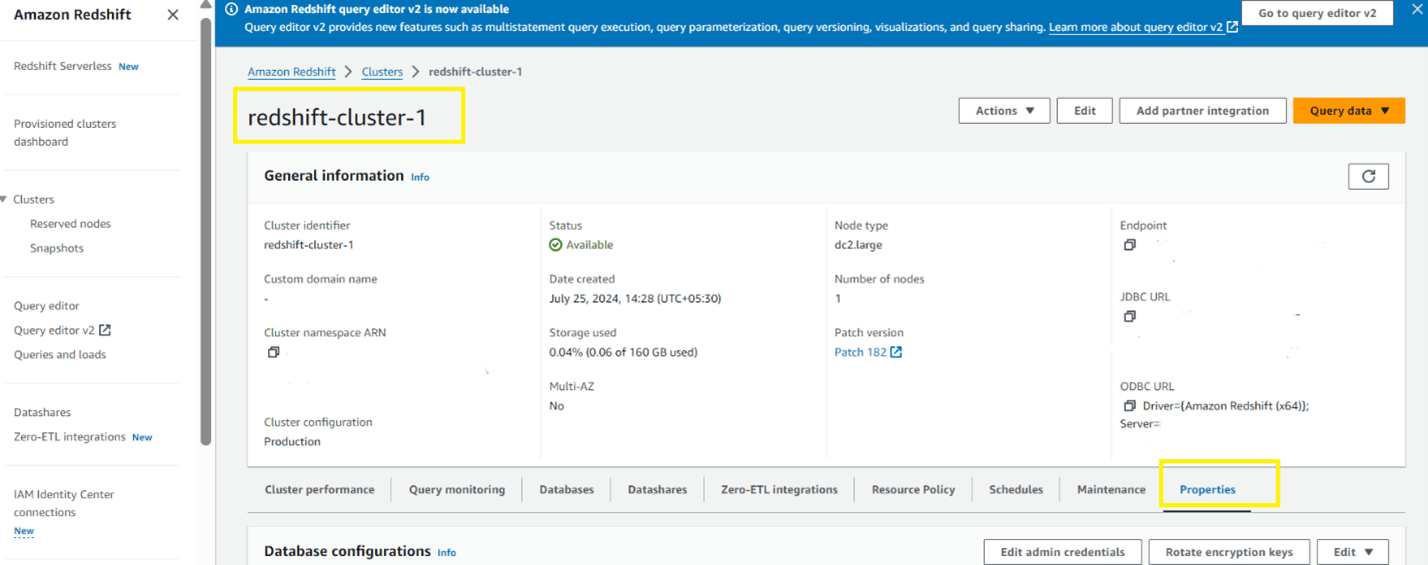Open the Edit dropdown in Database configurations

point(1353,552)
